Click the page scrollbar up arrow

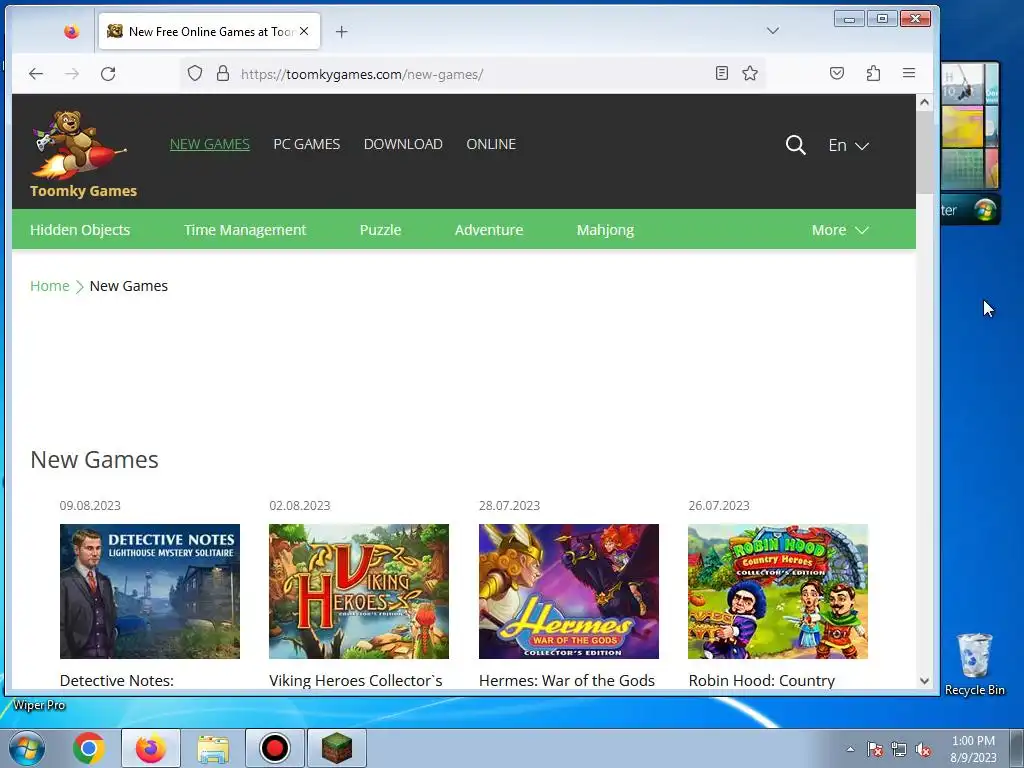coord(924,102)
